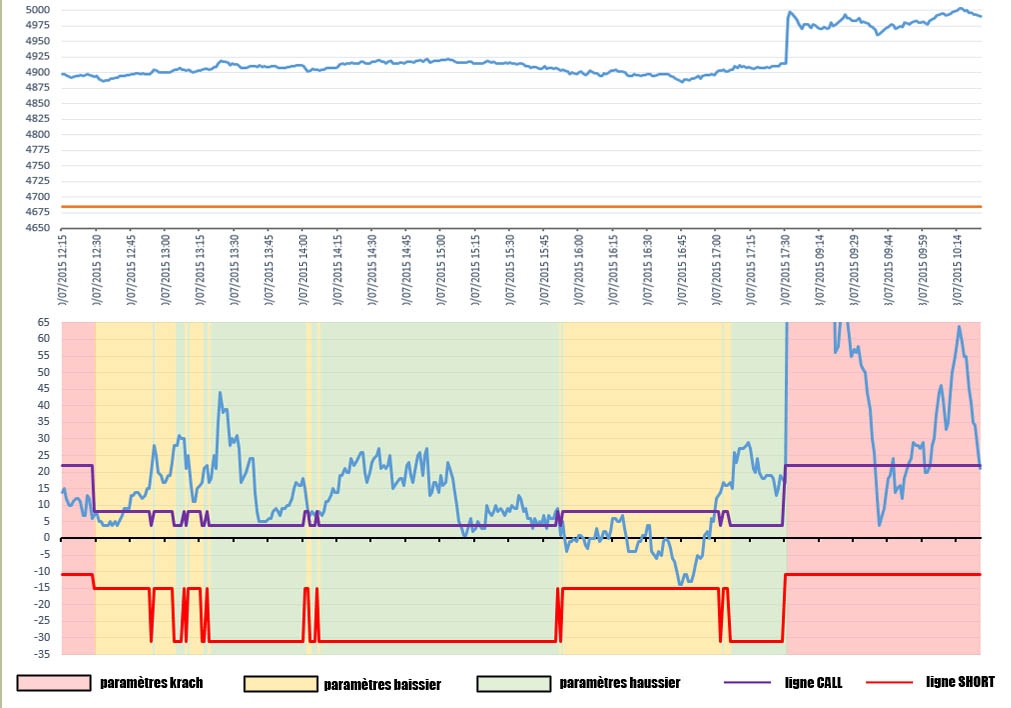1011x708 pixels.
Task: Click the 4750 value on the top y-axis
Action: [37, 165]
